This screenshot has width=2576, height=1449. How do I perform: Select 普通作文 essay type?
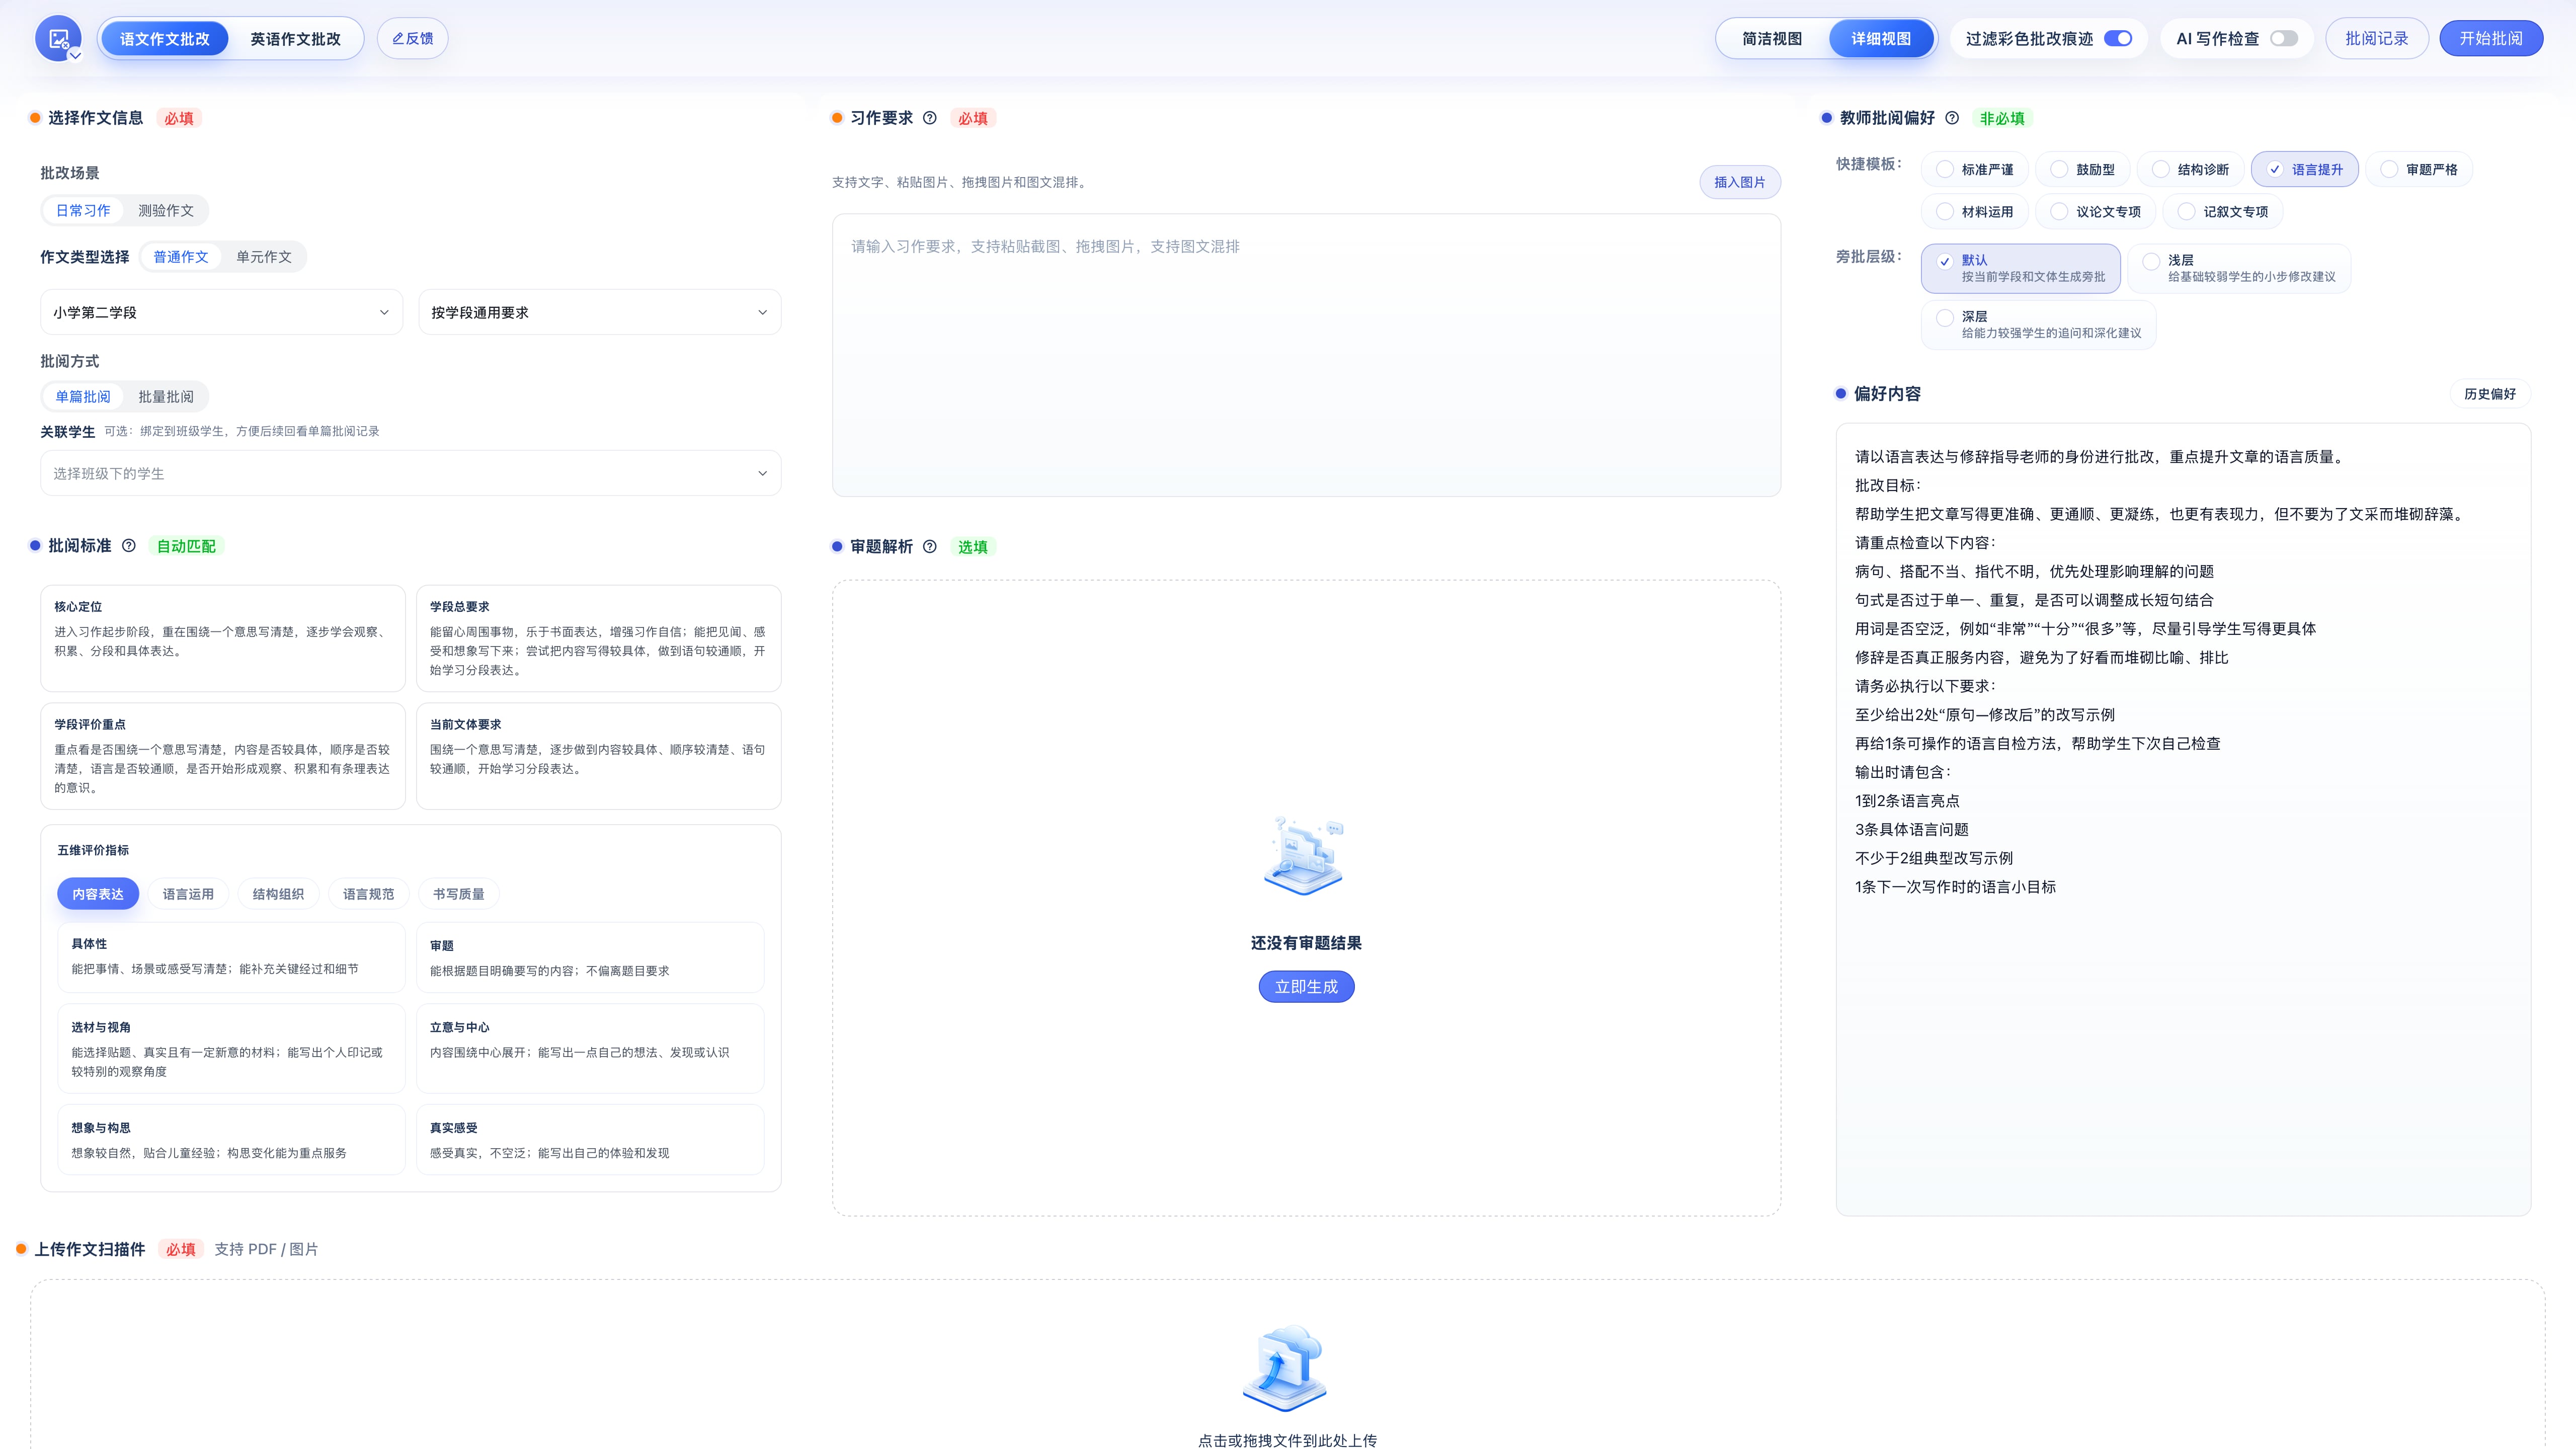point(181,257)
